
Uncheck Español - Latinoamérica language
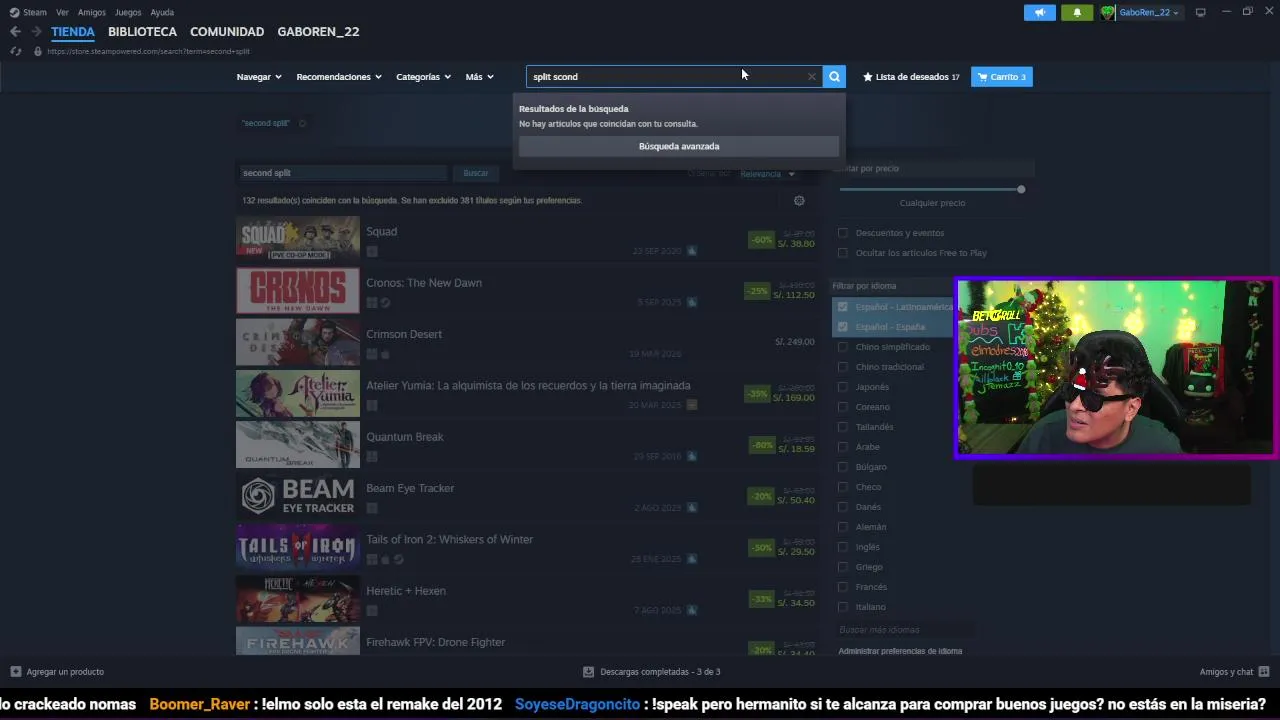(x=842, y=307)
